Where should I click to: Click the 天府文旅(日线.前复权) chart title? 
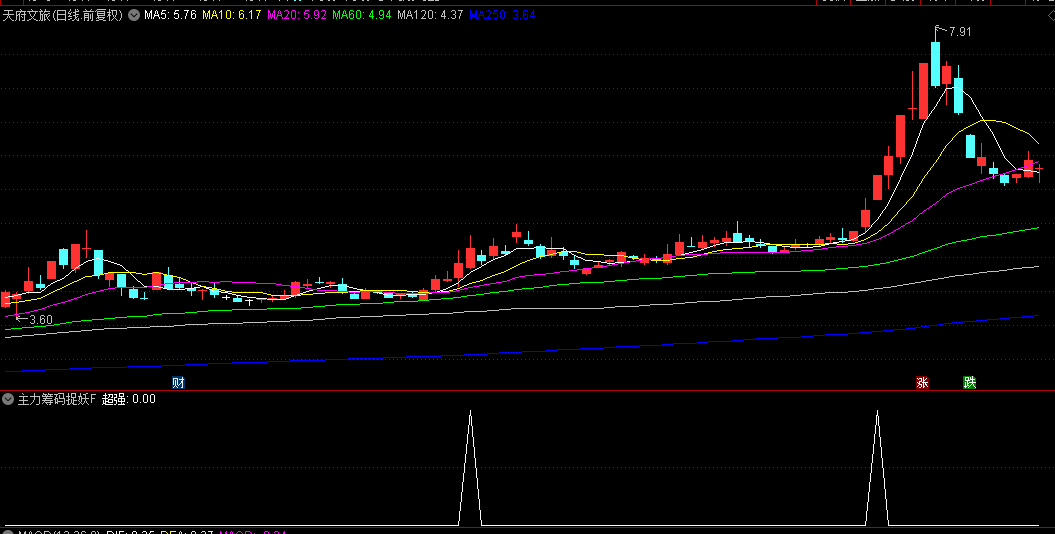coord(63,15)
